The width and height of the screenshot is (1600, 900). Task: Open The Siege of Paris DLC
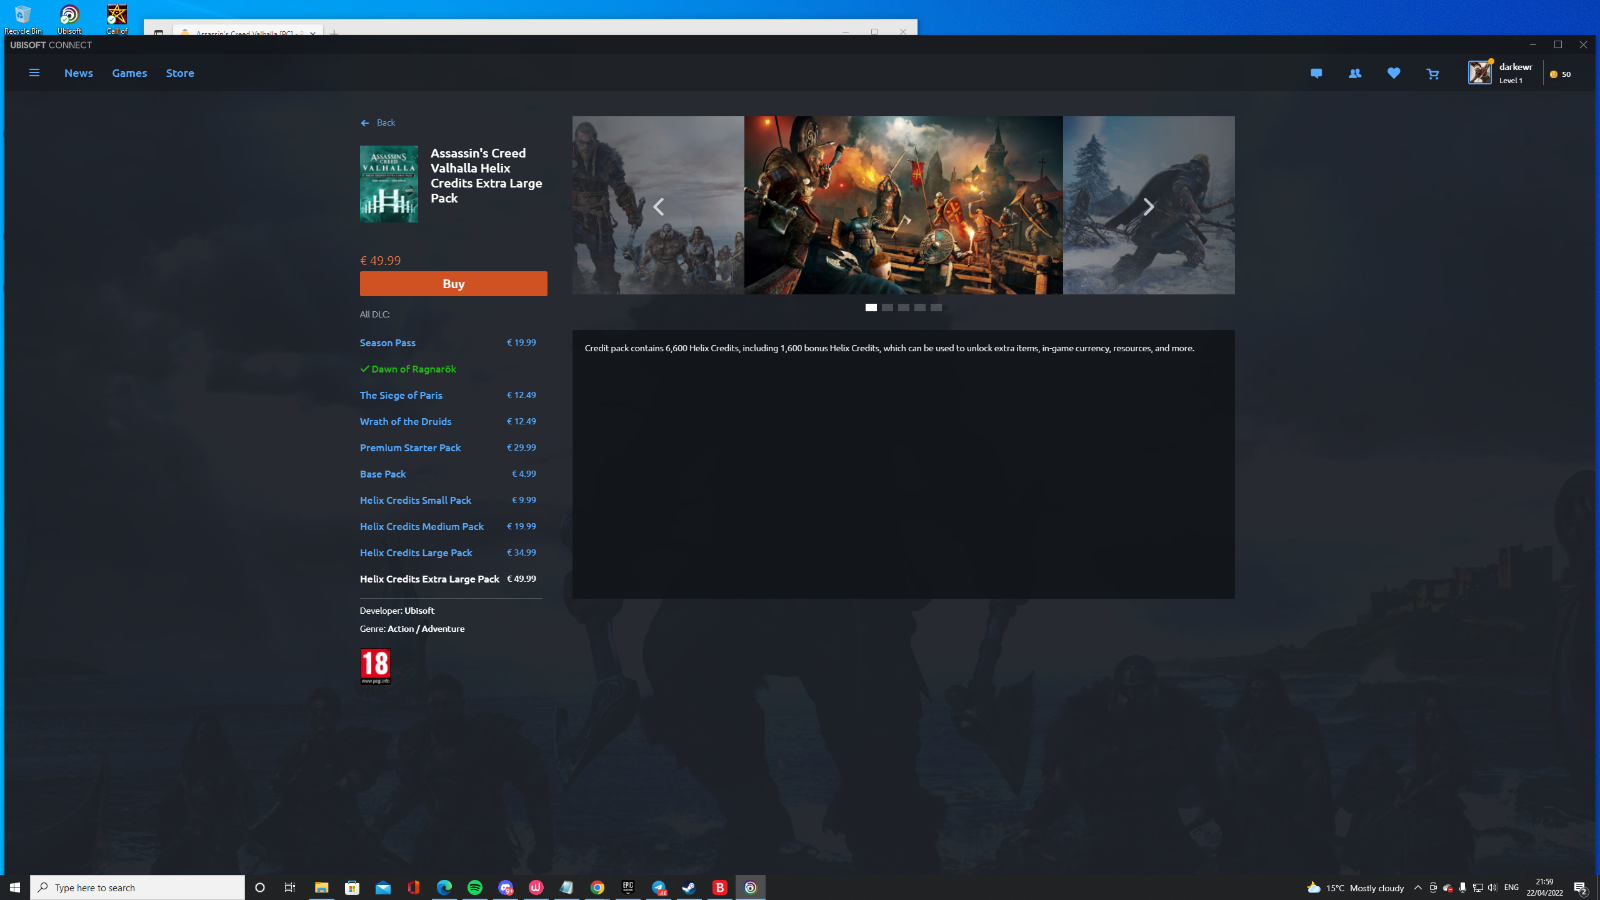point(401,396)
